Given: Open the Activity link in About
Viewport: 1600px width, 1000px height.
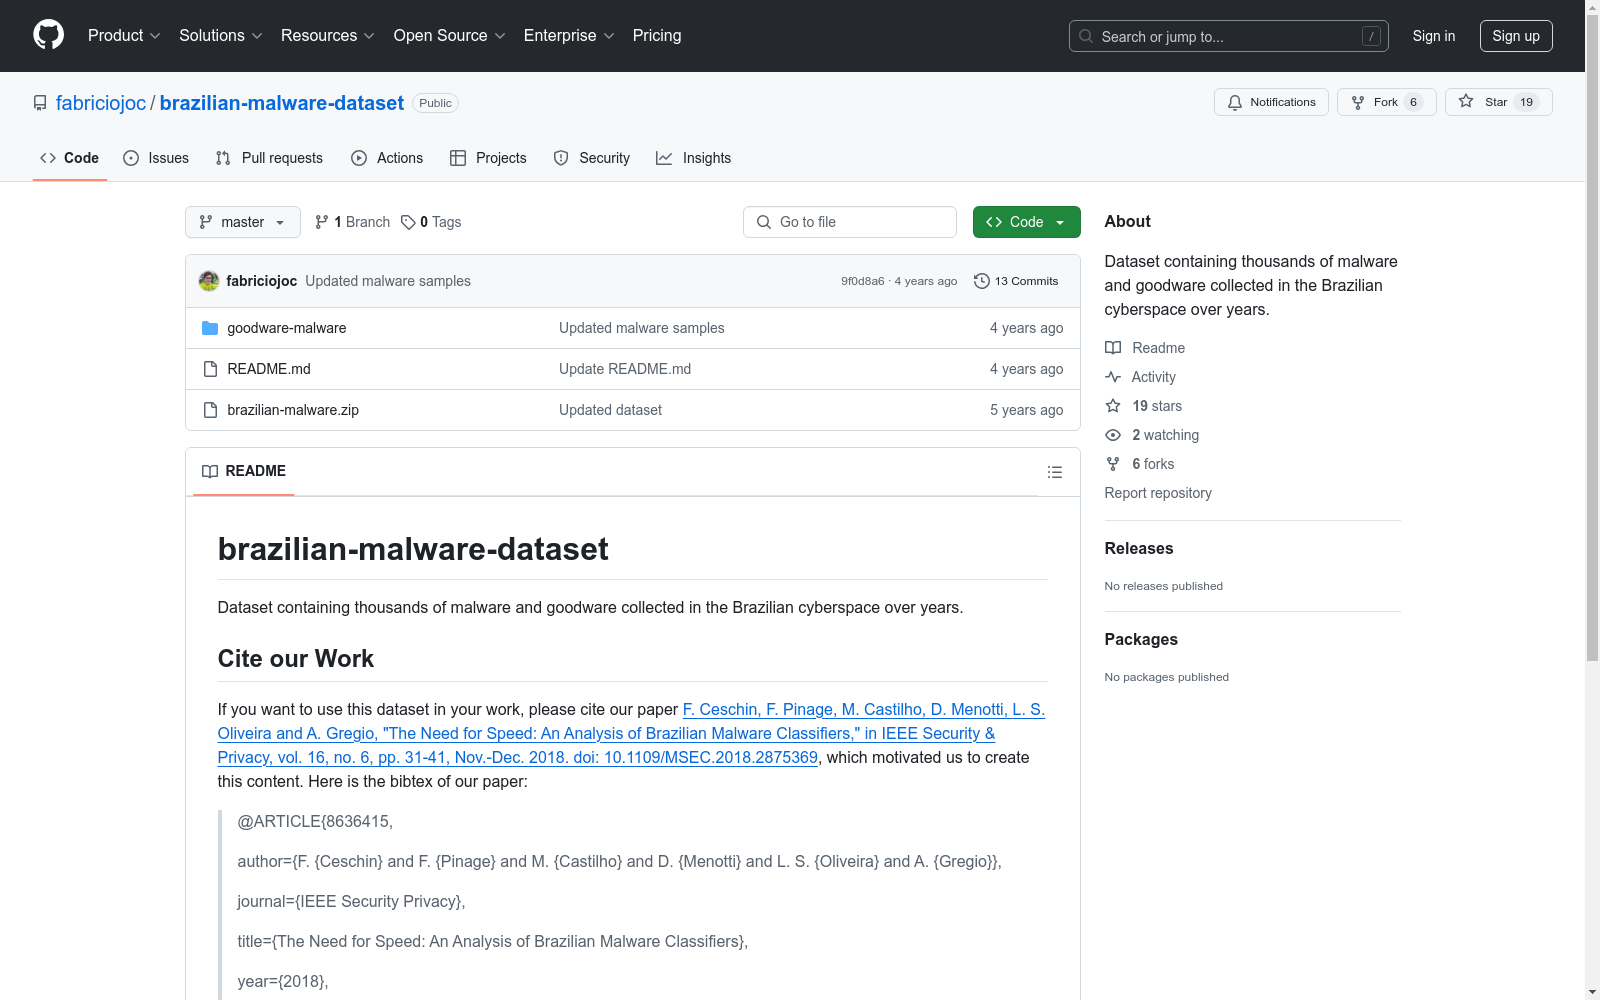Looking at the screenshot, I should pos(1140,377).
